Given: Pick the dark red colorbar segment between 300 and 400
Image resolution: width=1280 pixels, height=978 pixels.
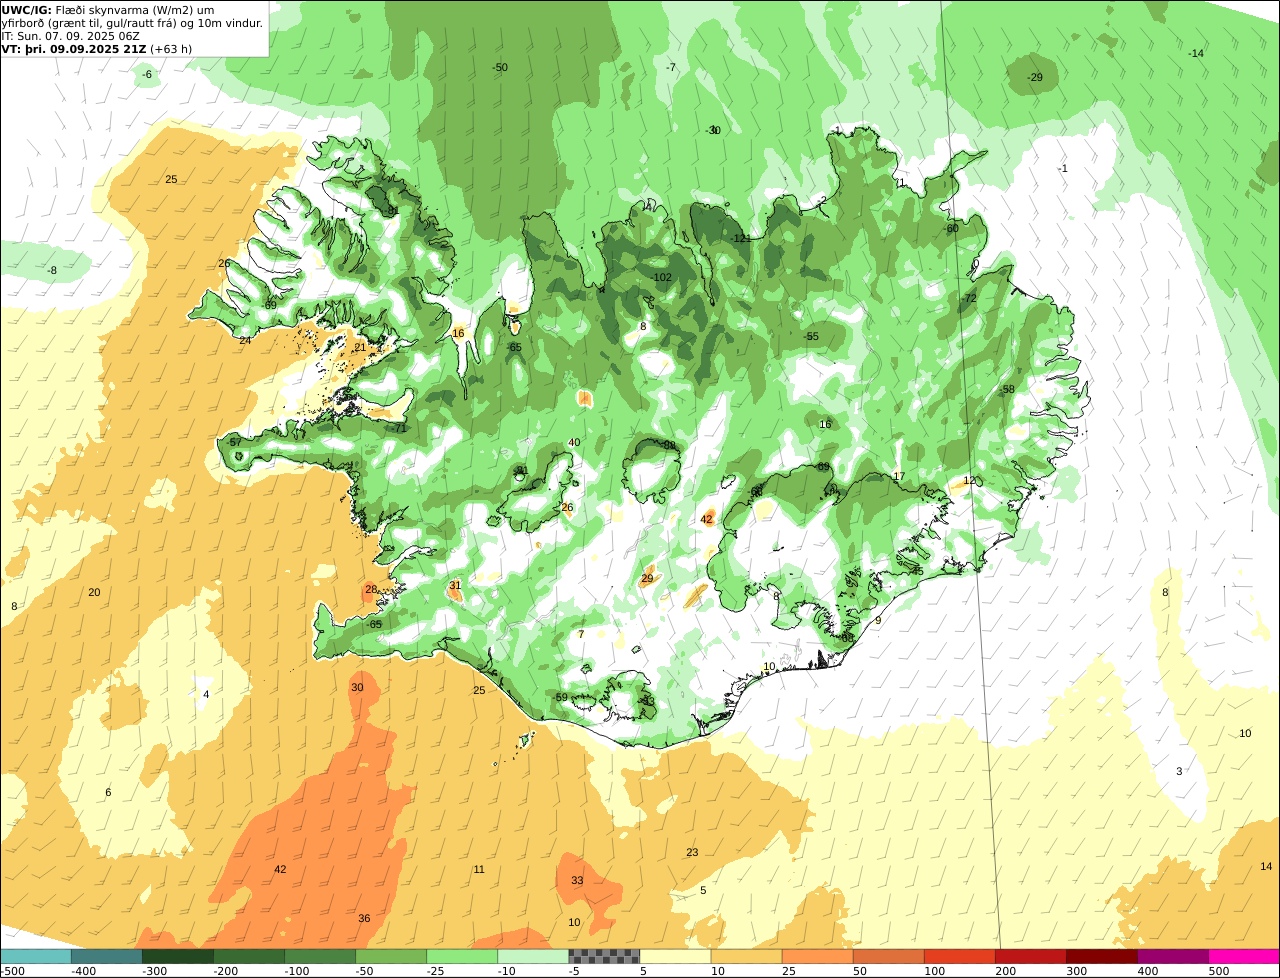Looking at the screenshot, I should pos(1101,957).
